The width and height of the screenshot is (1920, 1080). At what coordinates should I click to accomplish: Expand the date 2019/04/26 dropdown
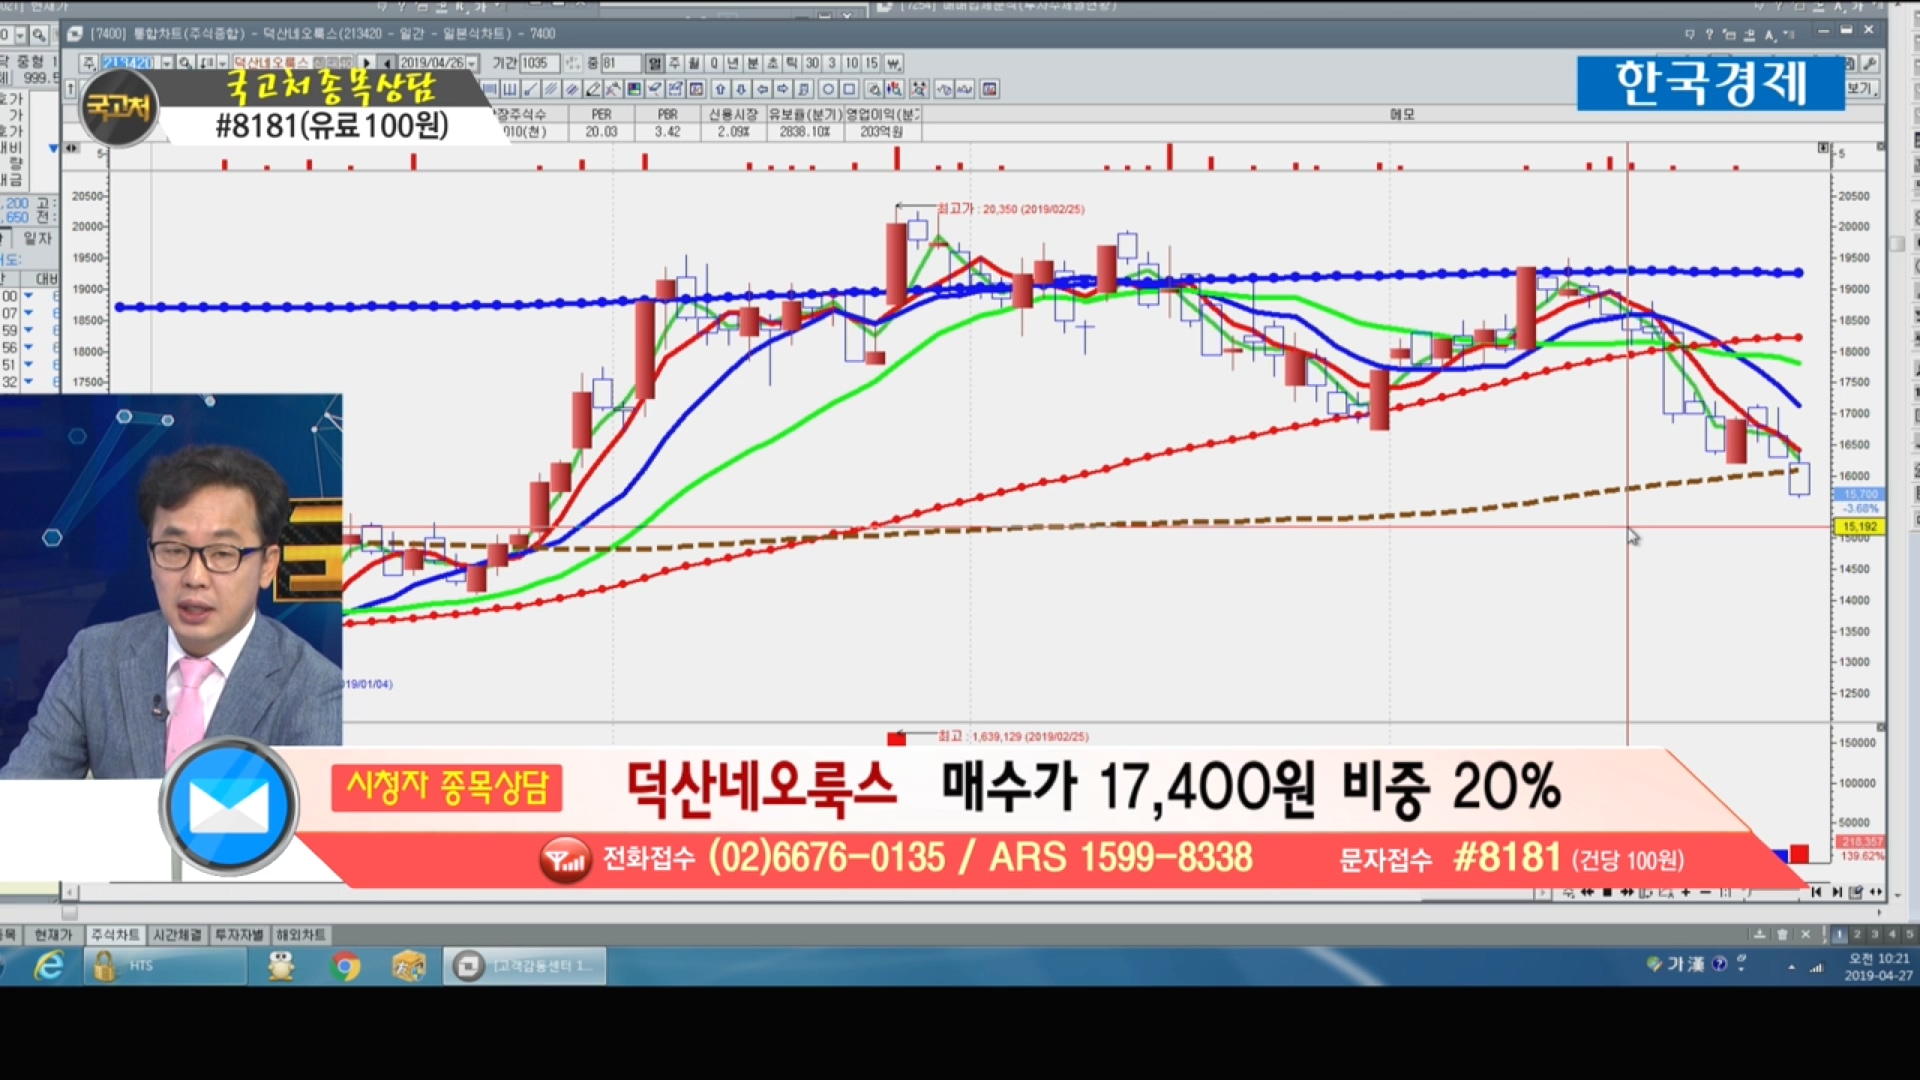coord(472,63)
